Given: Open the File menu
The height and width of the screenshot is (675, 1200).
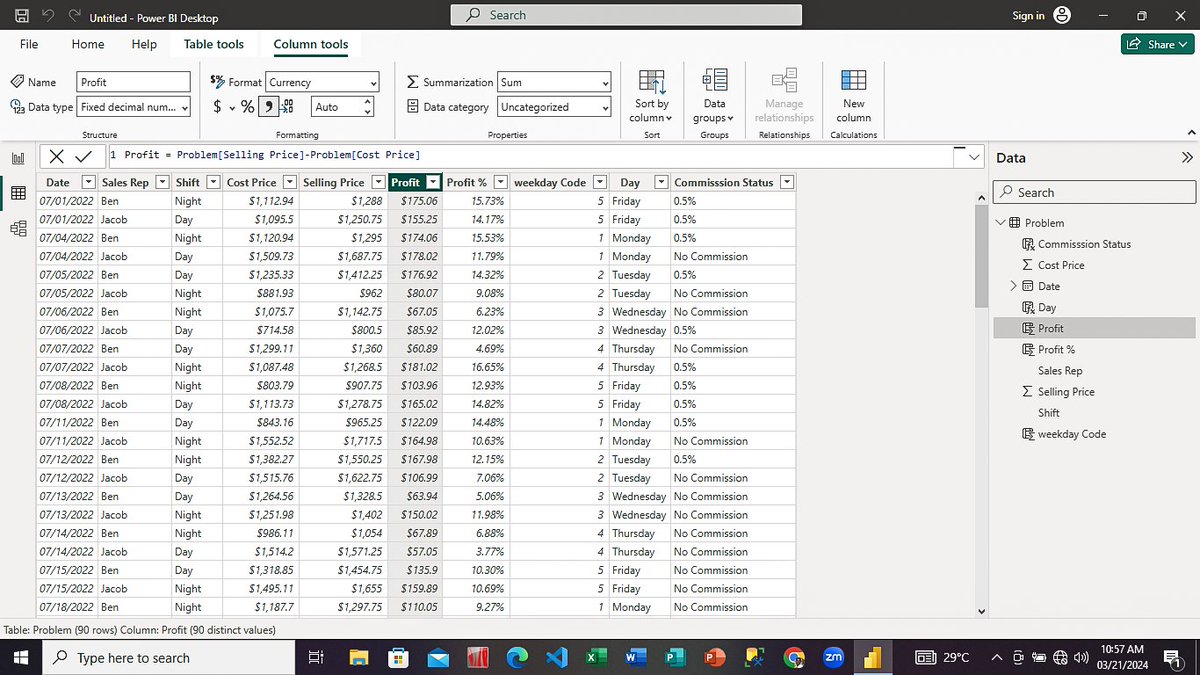Looking at the screenshot, I should [29, 44].
